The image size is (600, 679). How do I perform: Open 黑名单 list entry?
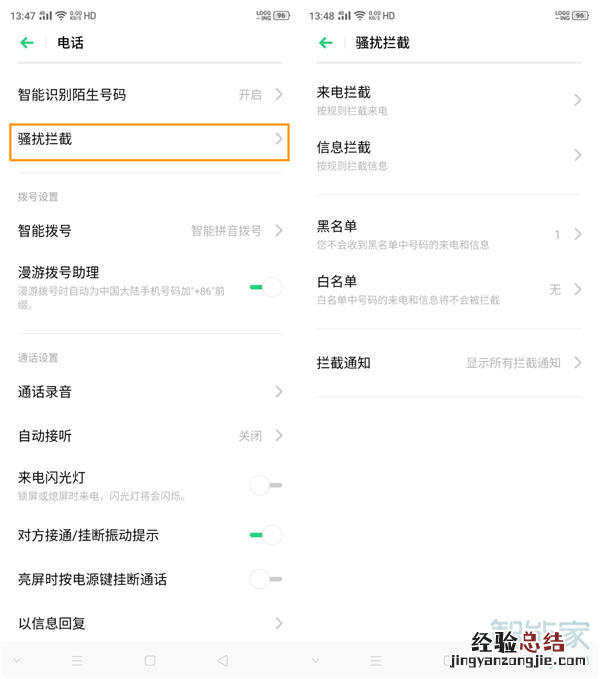click(448, 234)
